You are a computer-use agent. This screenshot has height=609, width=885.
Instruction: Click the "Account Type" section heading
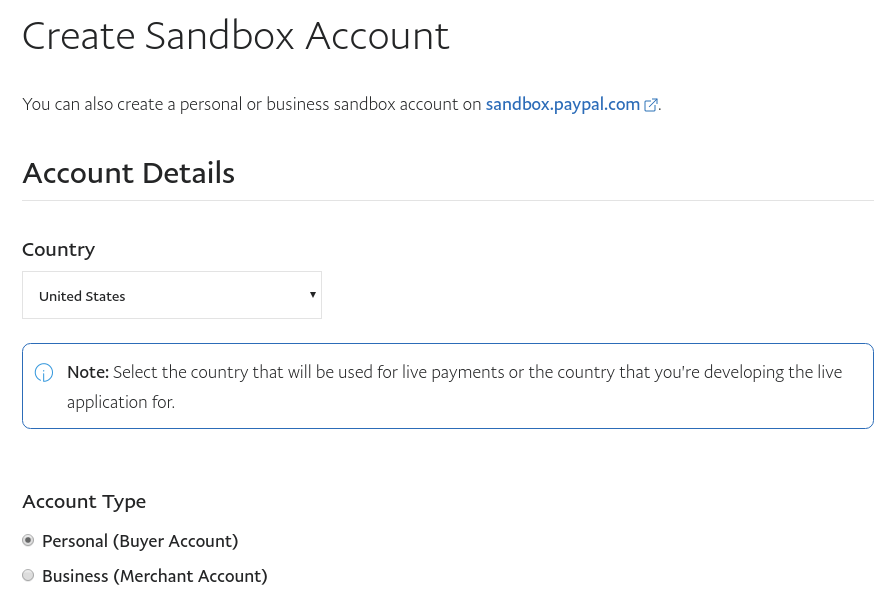[x=84, y=501]
